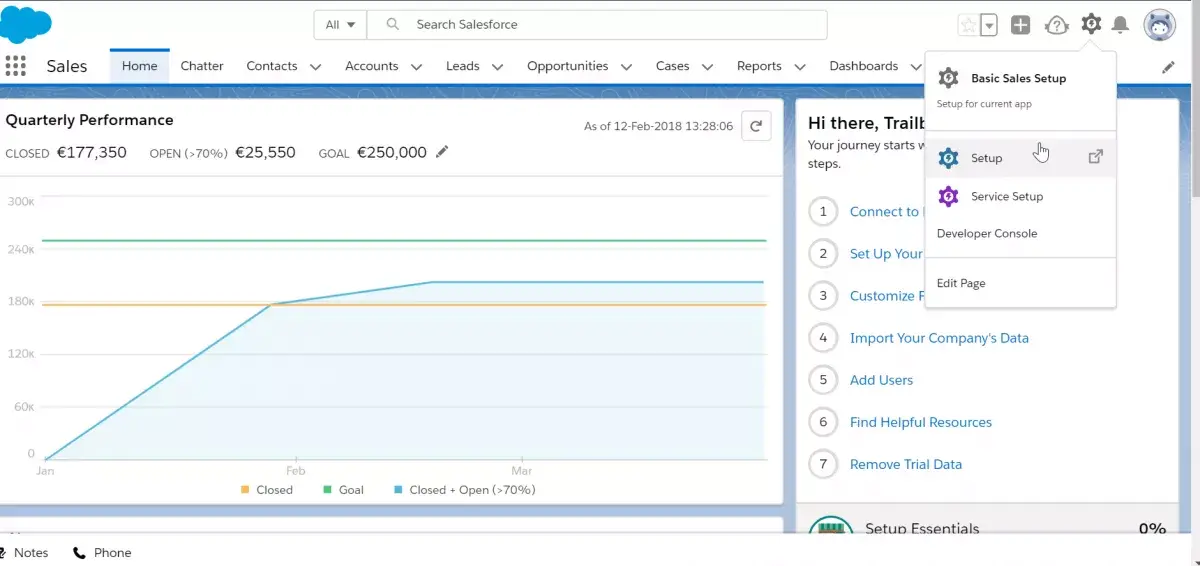Click the Phone utility bar icon
The image size is (1200, 566).
(80, 553)
